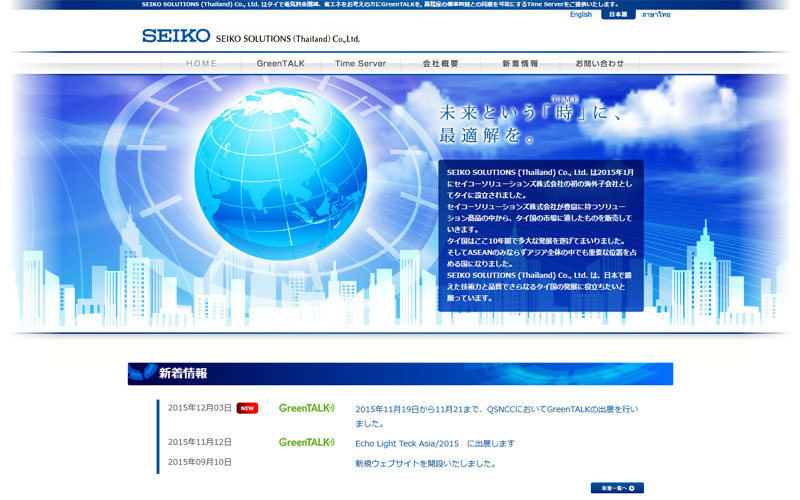This screenshot has height=500, width=800.
Task: Click date text 2015年11月12日
Action: click(199, 442)
